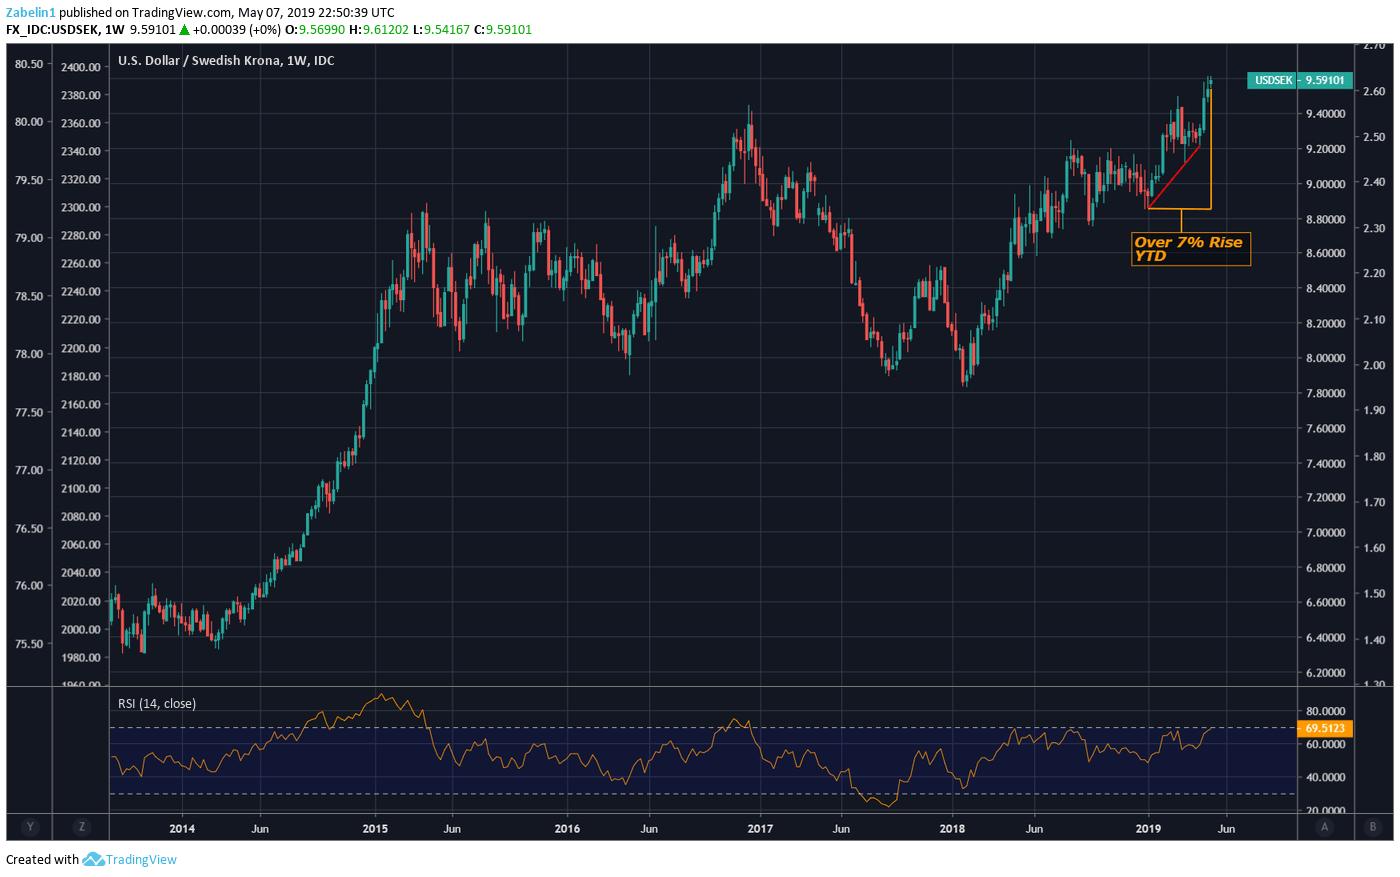Open the TradingView link after 'Created with'

point(141,859)
